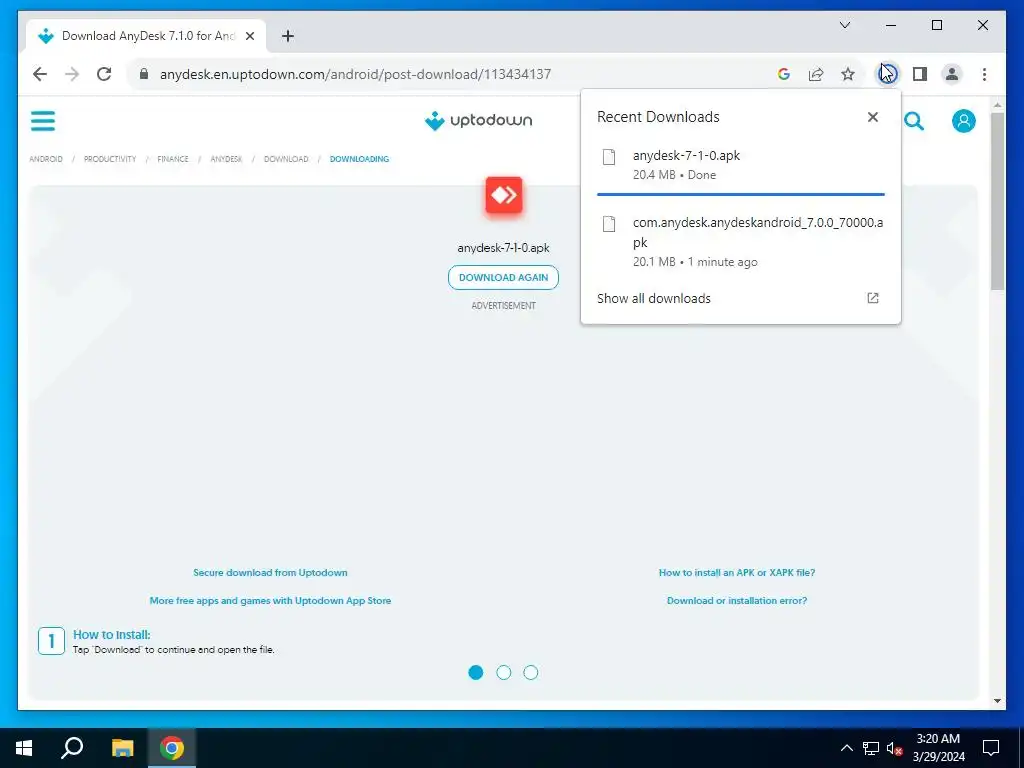
Task: Close the Download AnyDesk tab
Action: click(249, 36)
